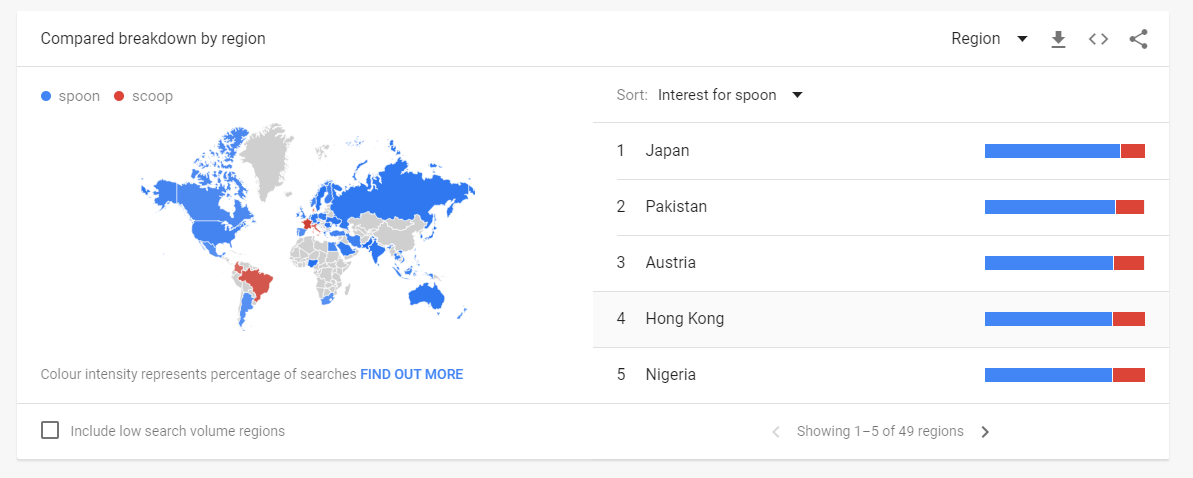Click Japan's spoon versus scoop bar

(1064, 151)
